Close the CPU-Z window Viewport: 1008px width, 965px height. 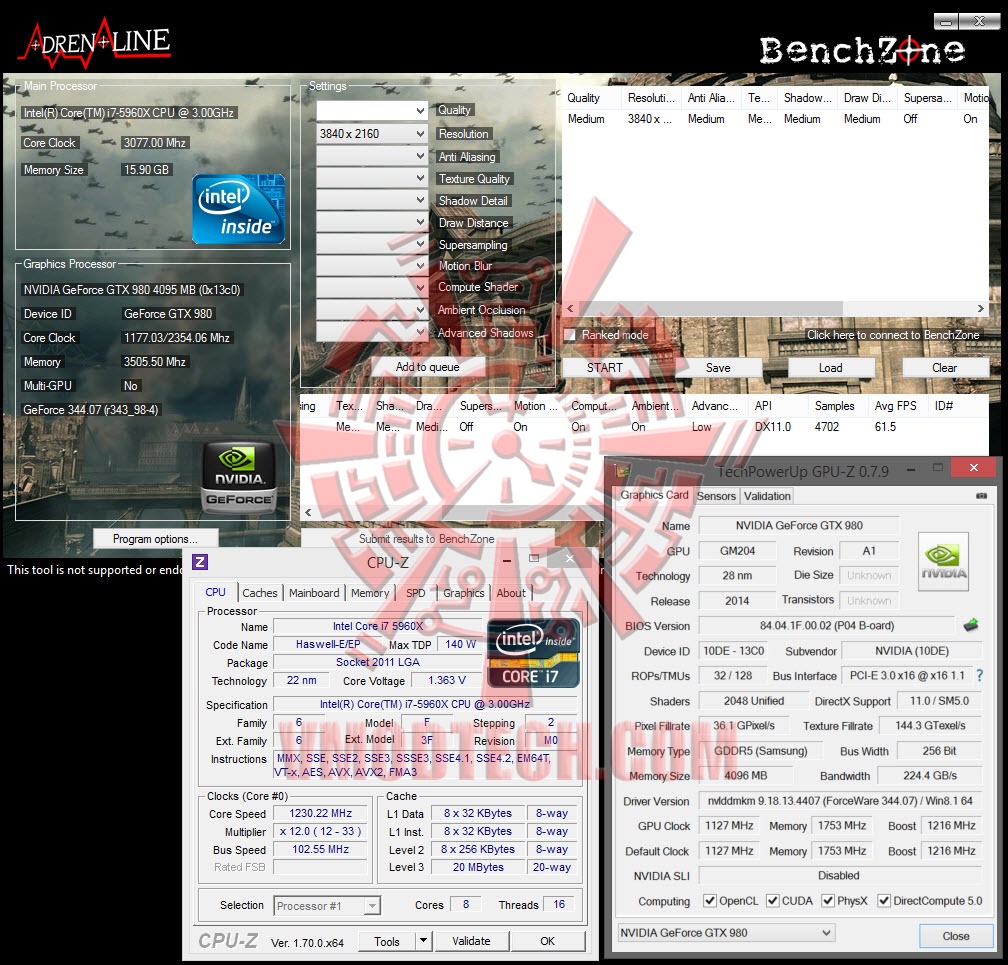570,559
